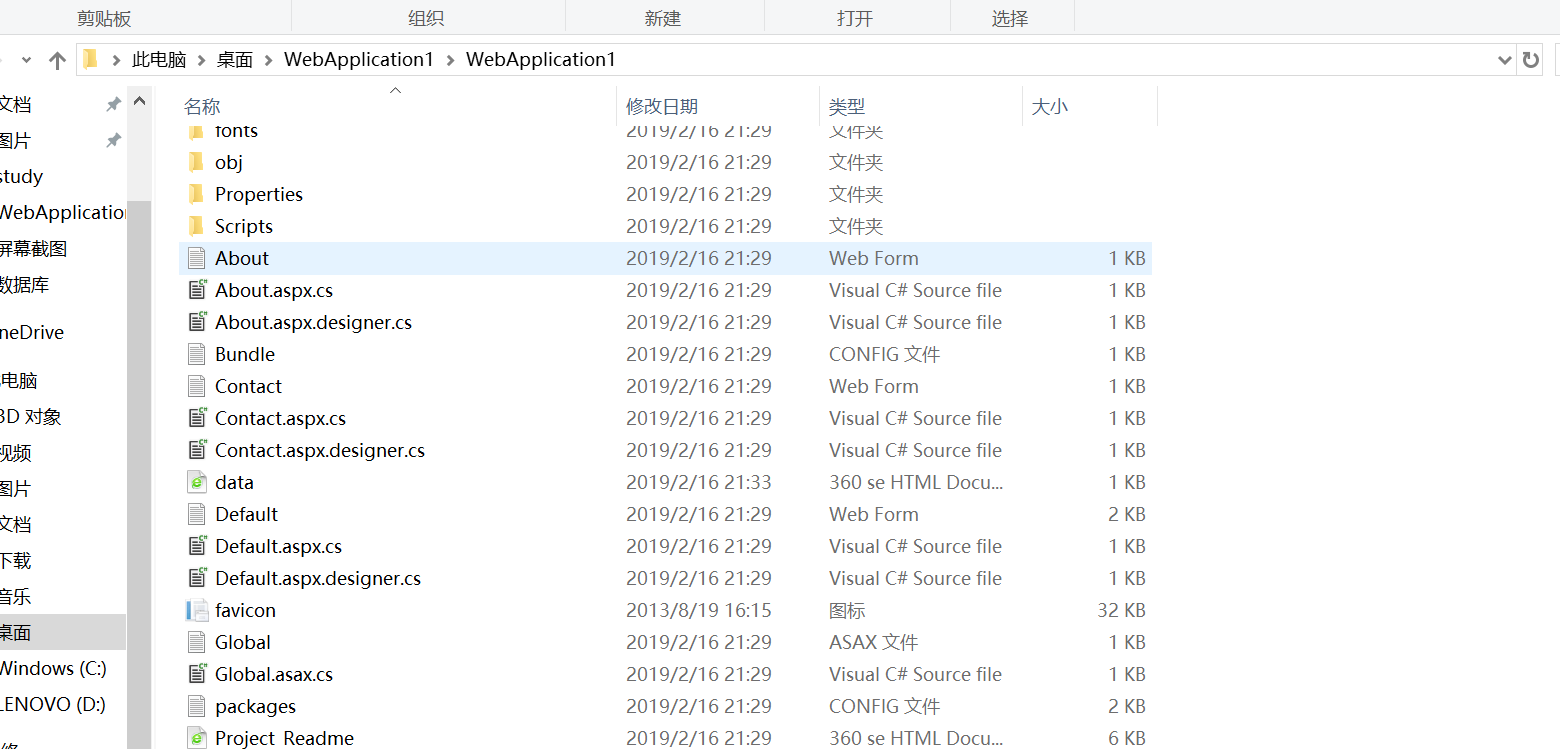Click ASAX 文件 type of Global

874,642
